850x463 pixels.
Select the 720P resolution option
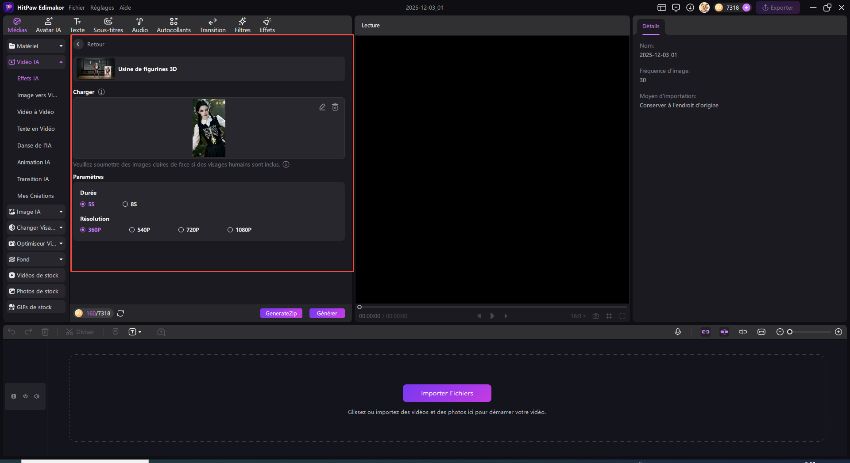pos(188,230)
